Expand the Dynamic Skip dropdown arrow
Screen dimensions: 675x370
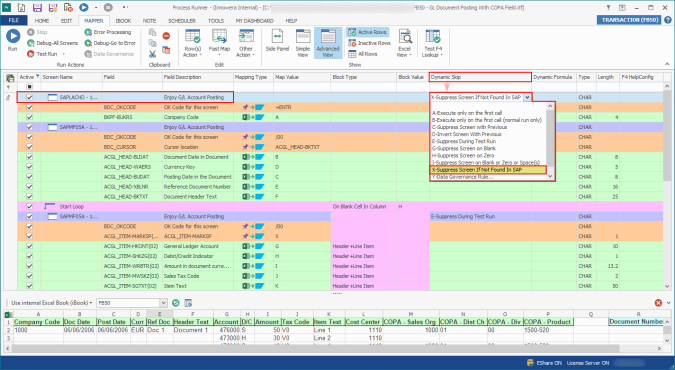coord(527,97)
